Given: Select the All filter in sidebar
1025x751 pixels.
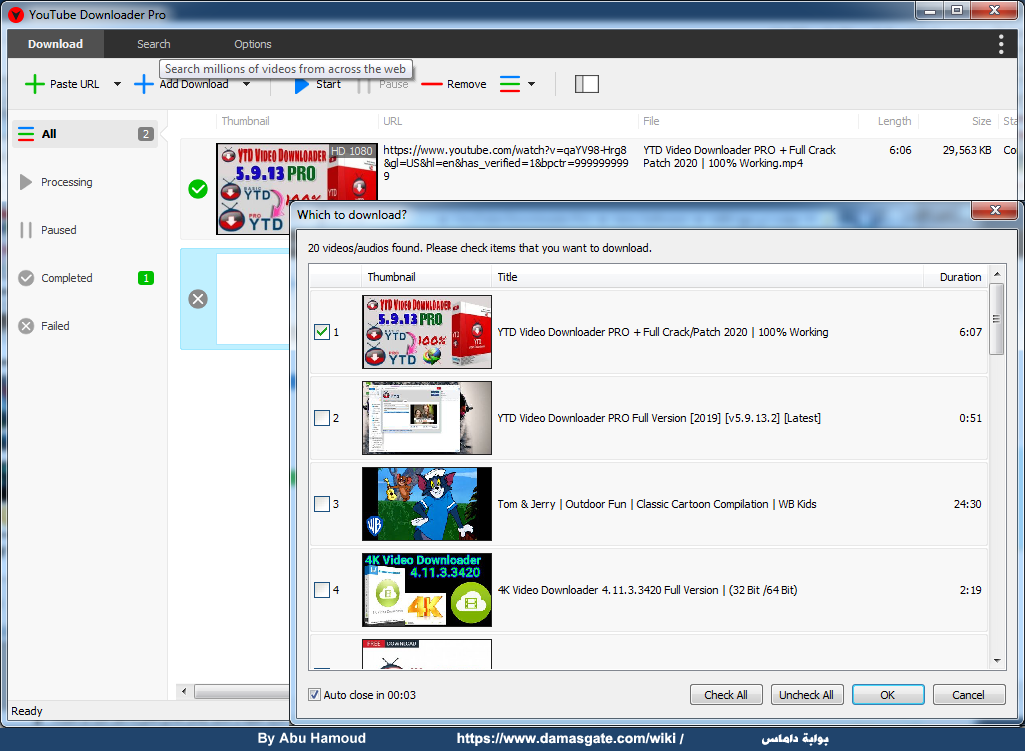Looking at the screenshot, I should coord(85,134).
